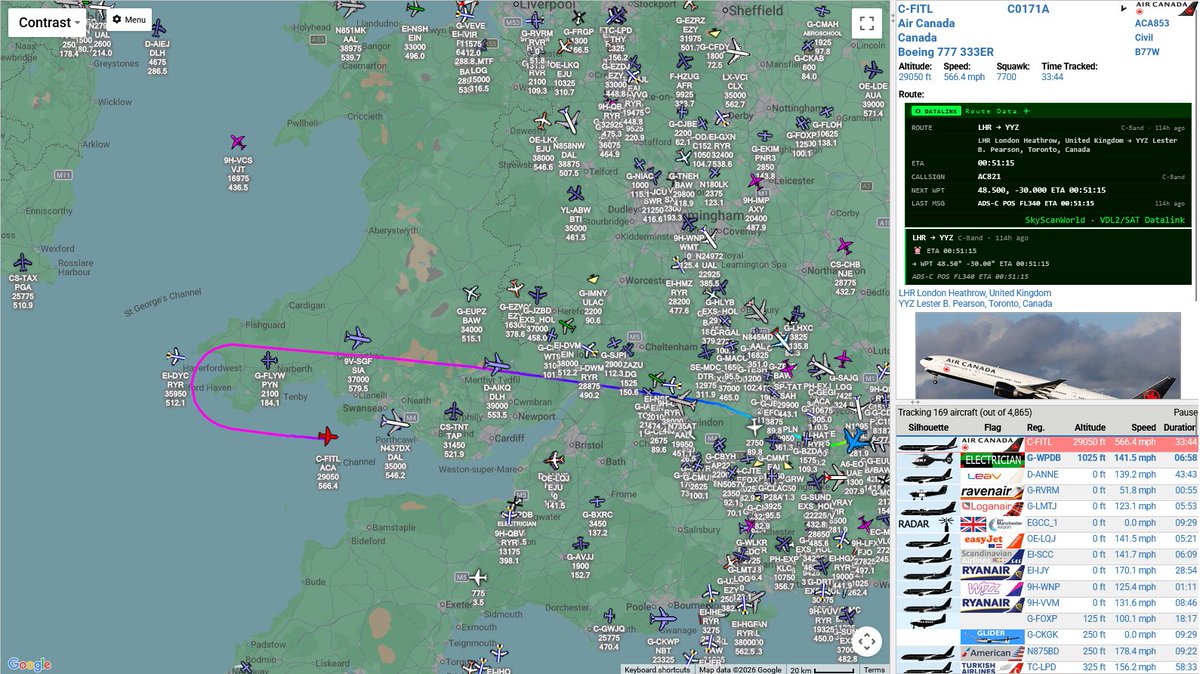
Task: Click the Wizz logo in 9H-WNP row
Action: [x=992, y=587]
